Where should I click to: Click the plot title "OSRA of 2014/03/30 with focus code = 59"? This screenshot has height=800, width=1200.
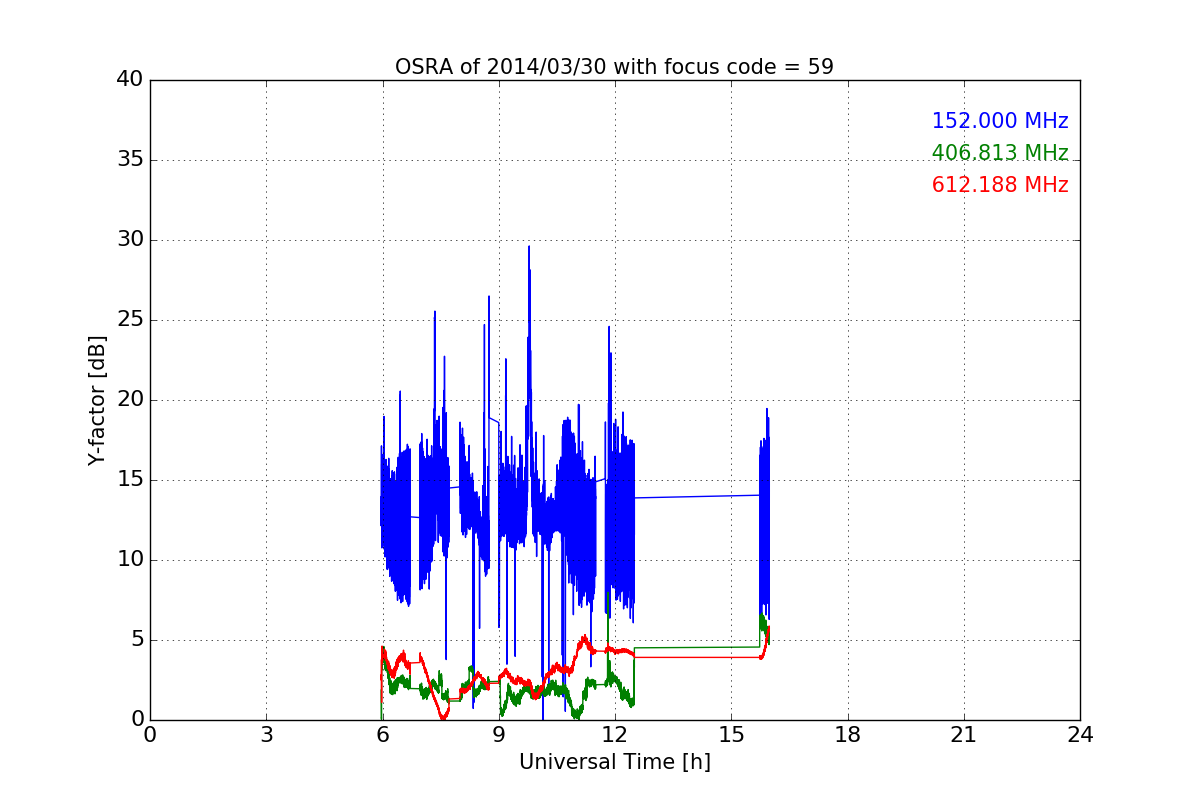614,67
